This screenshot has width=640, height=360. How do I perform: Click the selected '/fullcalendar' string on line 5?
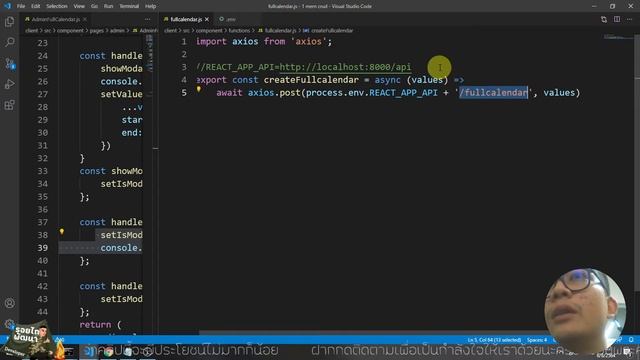tap(493, 93)
